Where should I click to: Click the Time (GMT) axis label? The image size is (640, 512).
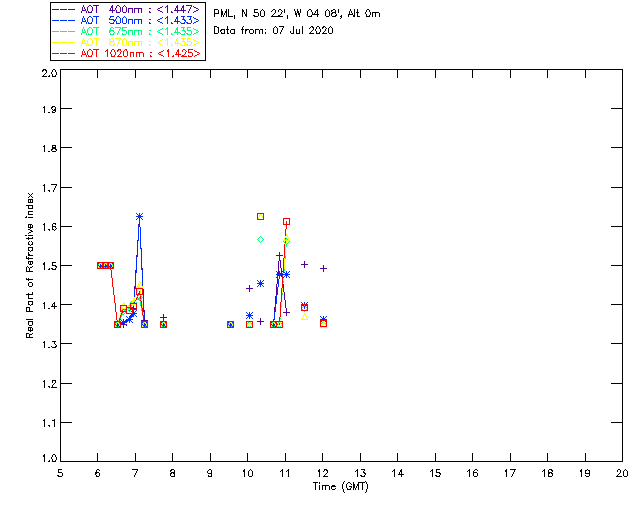[x=340, y=487]
